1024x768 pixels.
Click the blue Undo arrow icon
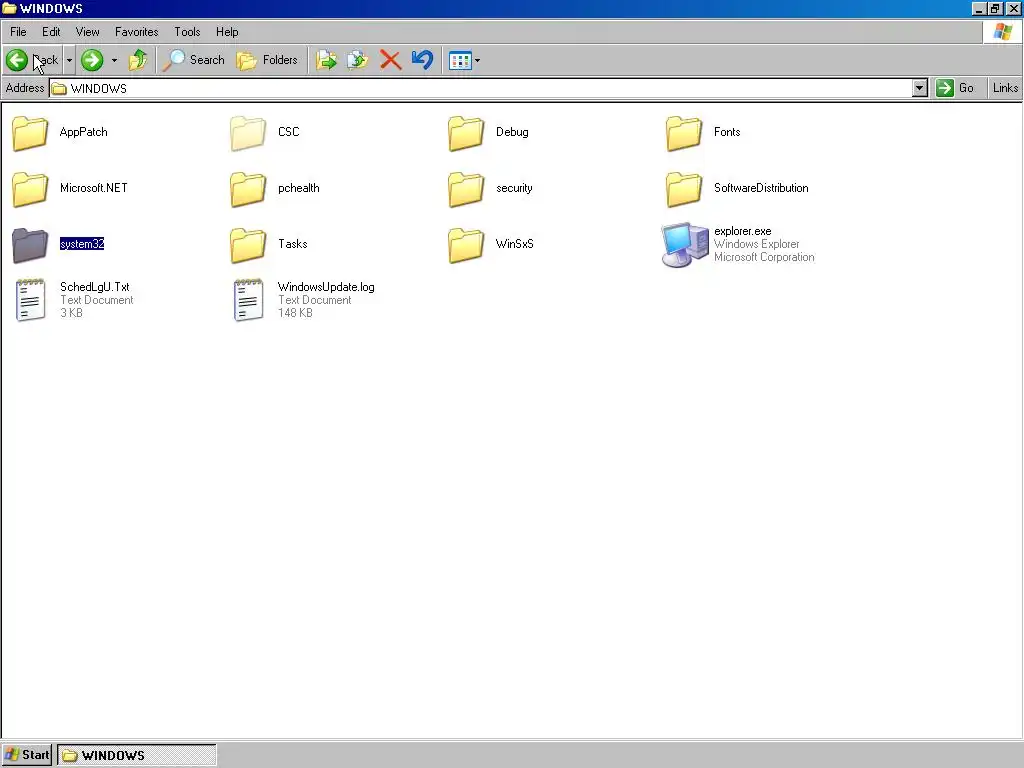423,60
